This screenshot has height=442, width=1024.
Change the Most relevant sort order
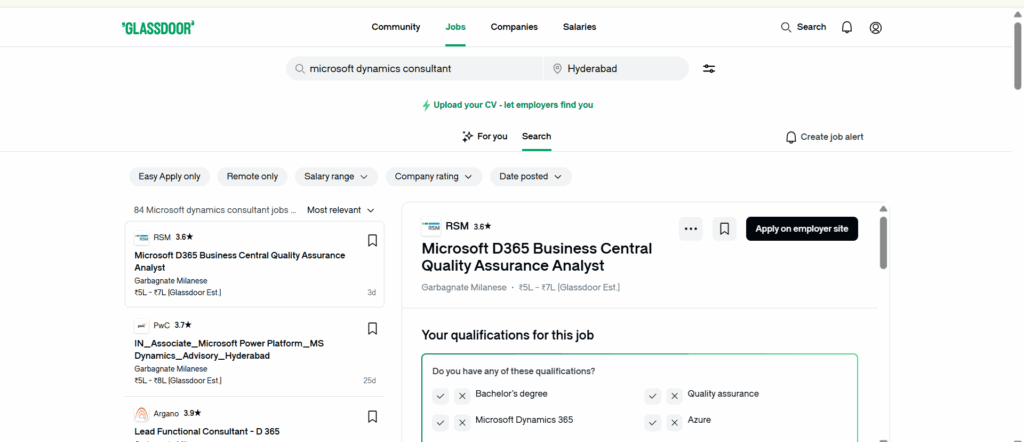pos(340,211)
